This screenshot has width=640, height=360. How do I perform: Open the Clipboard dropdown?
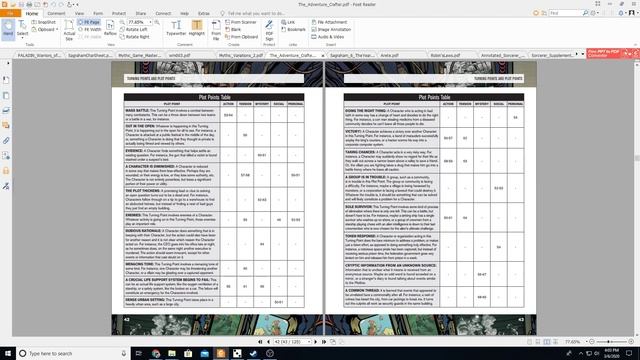tap(45, 29)
